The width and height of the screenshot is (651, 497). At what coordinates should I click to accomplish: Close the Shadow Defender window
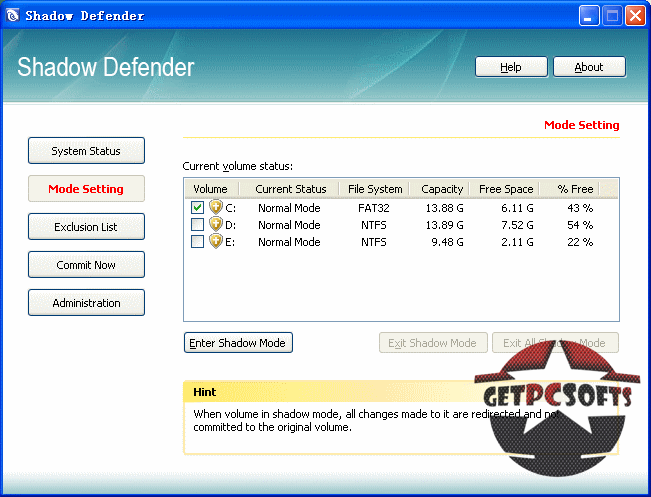point(636,16)
